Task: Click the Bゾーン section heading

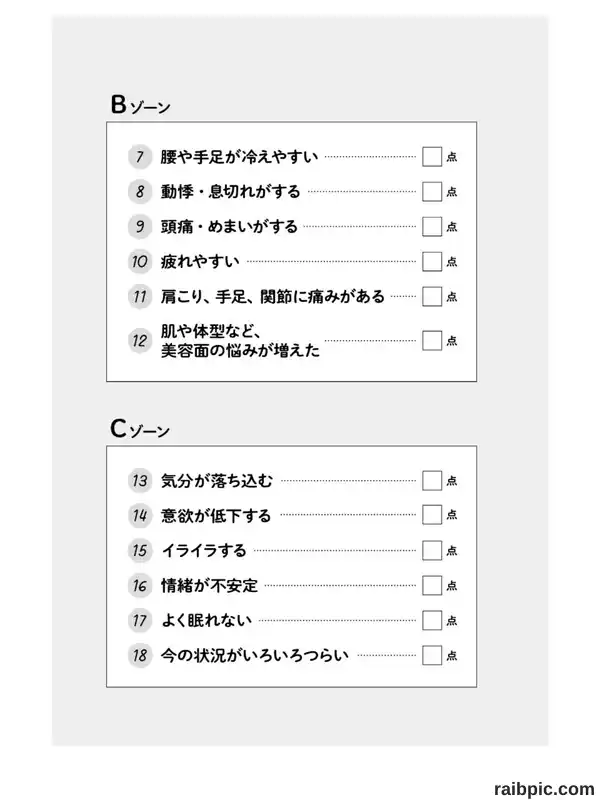Action: (140, 105)
